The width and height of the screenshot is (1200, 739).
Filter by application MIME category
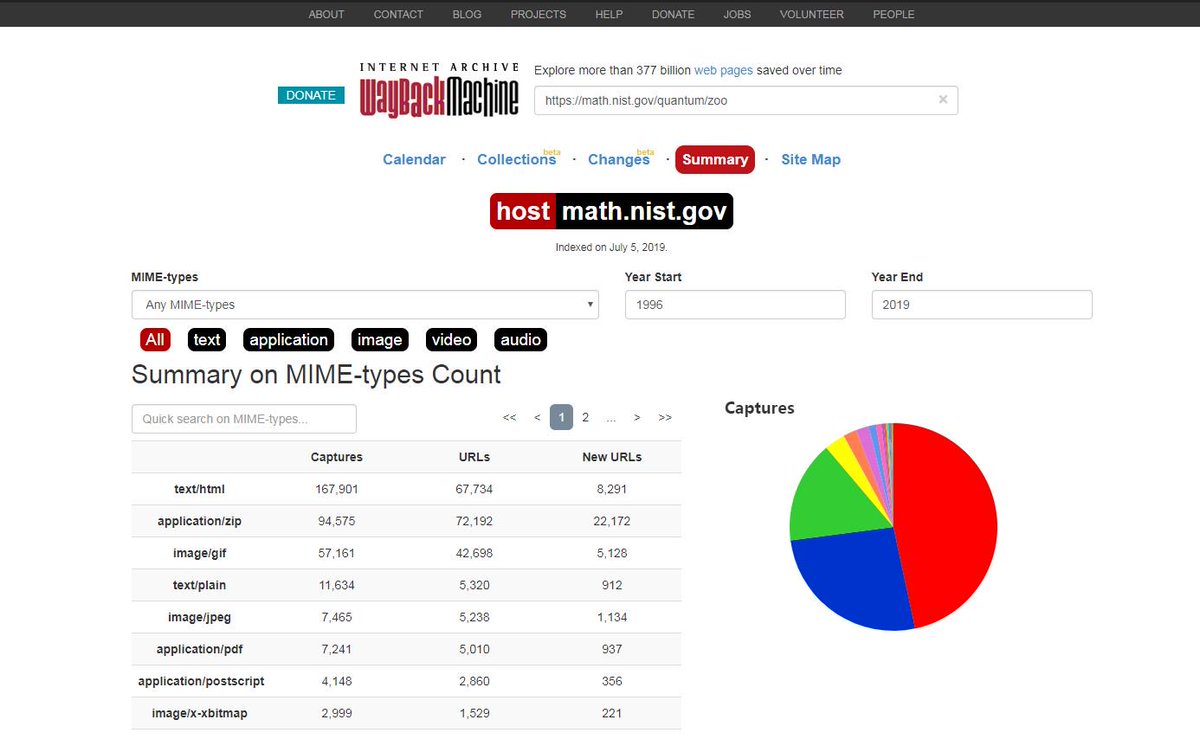(x=289, y=340)
